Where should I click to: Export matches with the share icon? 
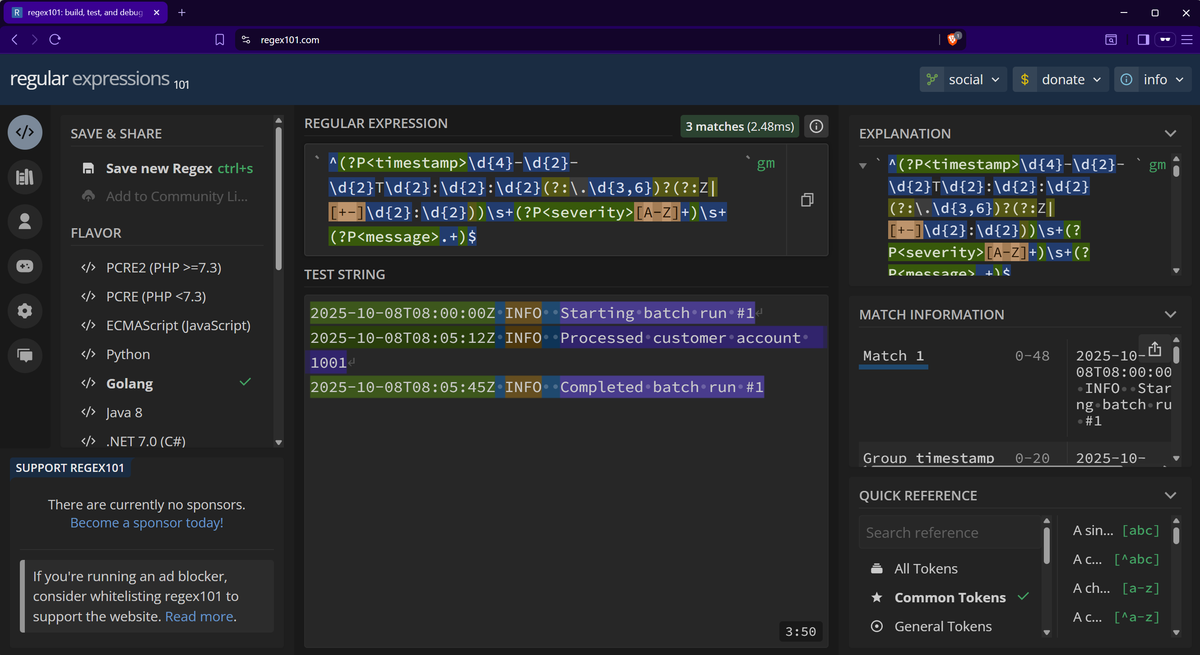coord(1155,349)
